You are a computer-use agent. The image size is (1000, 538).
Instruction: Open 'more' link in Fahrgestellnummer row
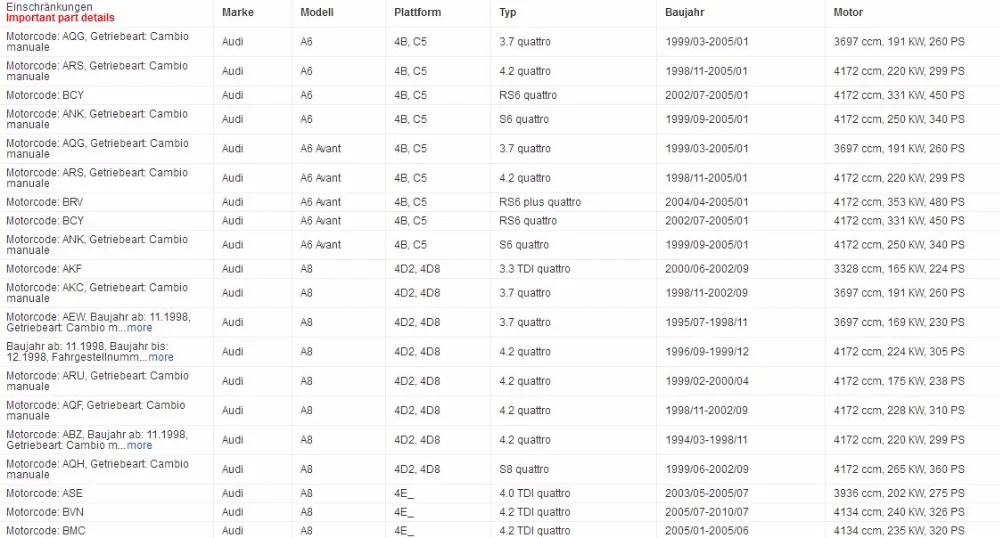(161, 357)
